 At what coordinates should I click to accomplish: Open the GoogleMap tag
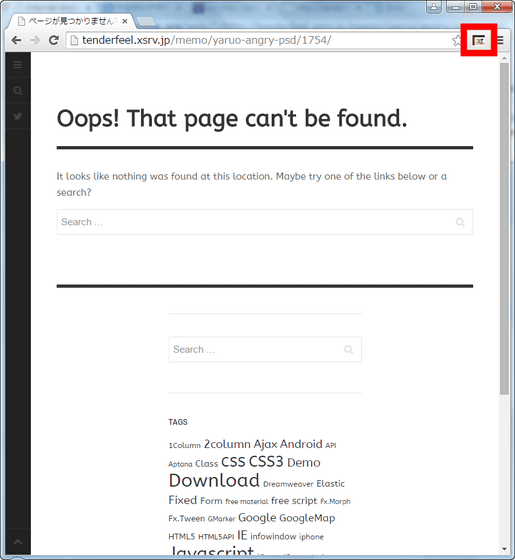coord(307,518)
